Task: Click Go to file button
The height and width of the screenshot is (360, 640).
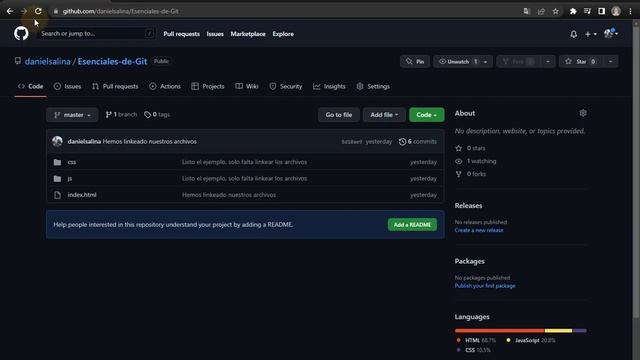Action: pos(339,115)
